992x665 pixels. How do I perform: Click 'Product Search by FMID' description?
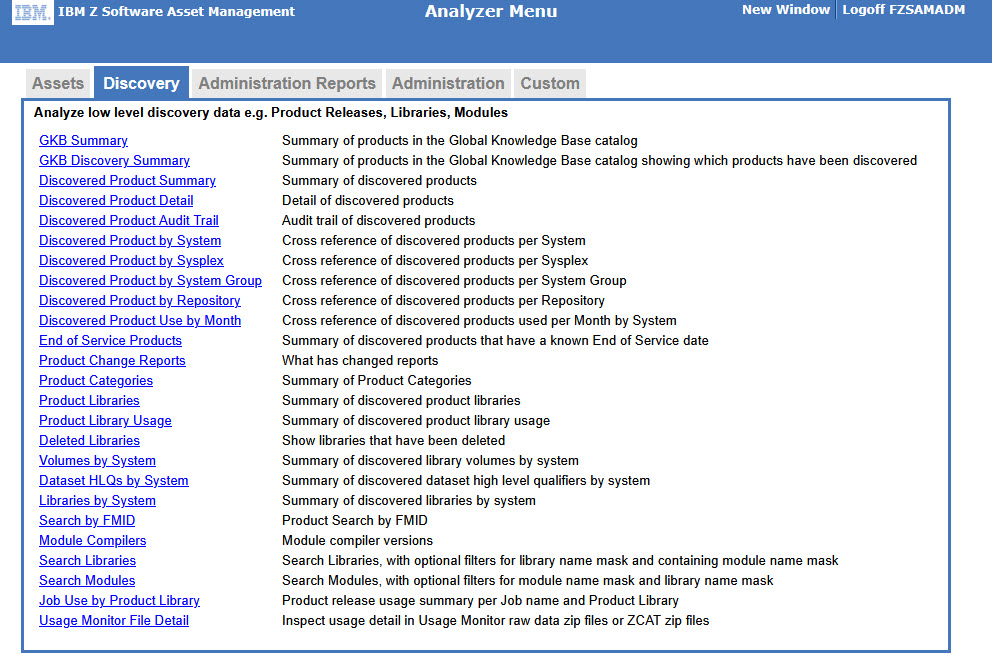point(355,521)
